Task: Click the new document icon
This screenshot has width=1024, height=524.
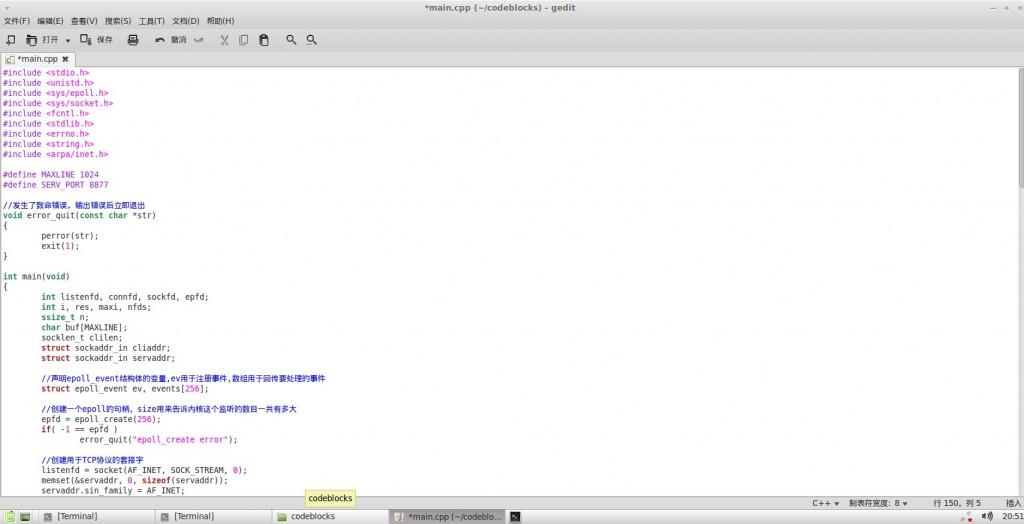Action: tap(11, 40)
